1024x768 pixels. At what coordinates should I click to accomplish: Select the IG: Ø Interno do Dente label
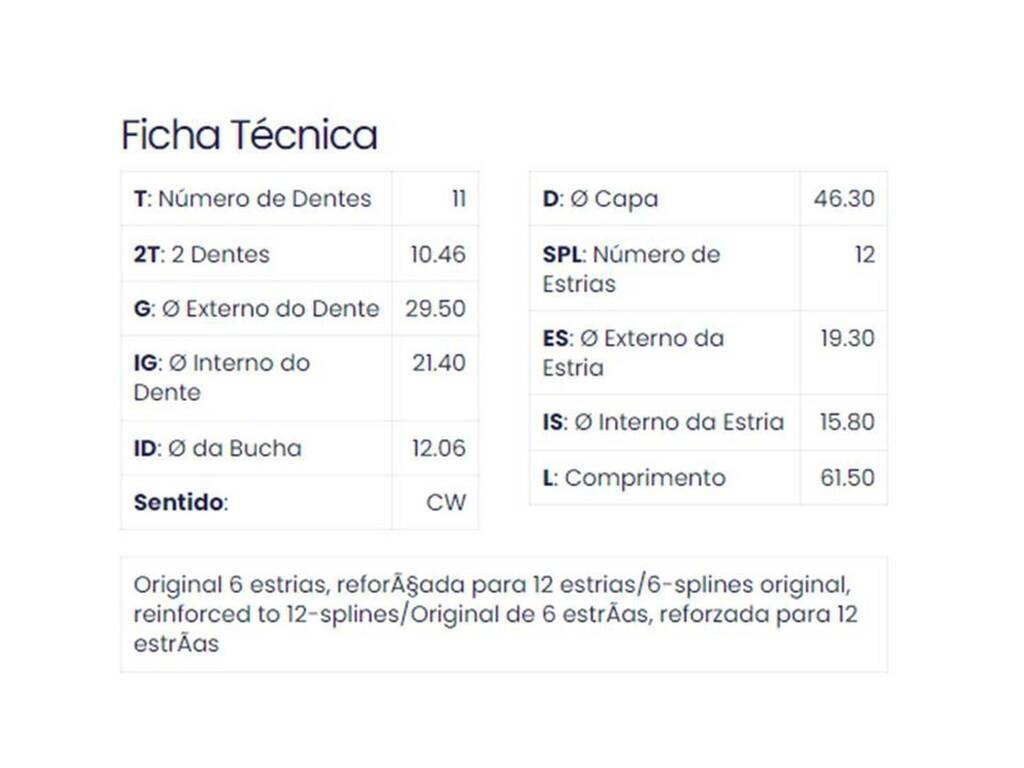click(222, 377)
